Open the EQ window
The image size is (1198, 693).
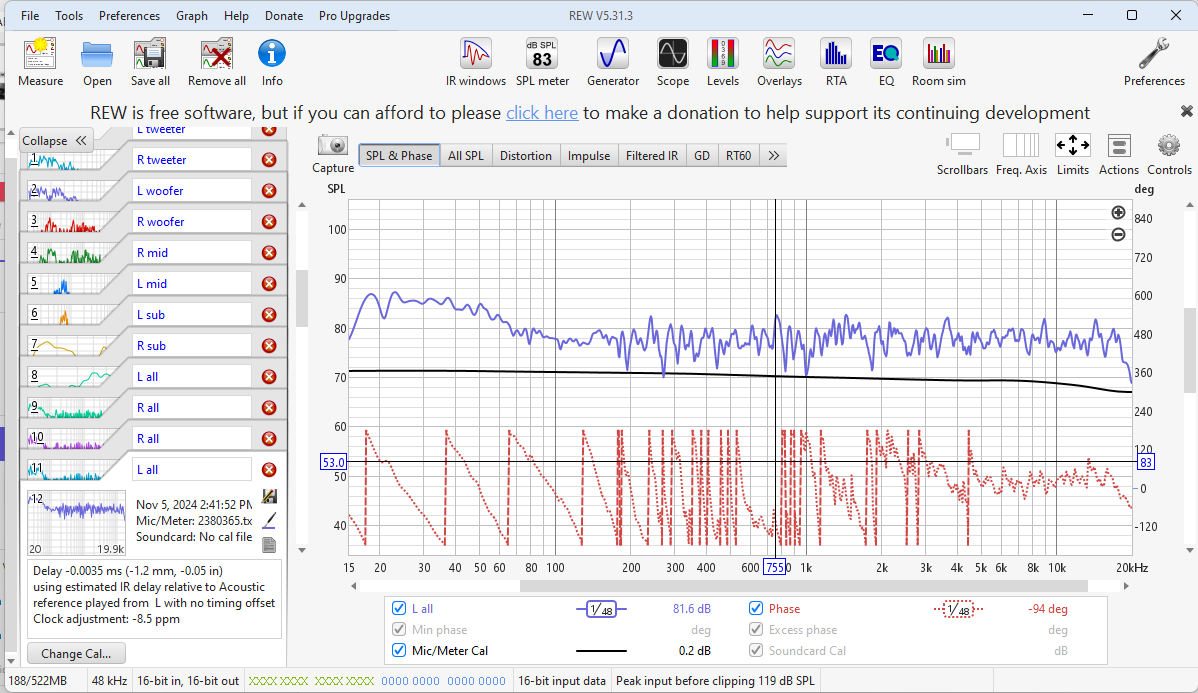(886, 62)
